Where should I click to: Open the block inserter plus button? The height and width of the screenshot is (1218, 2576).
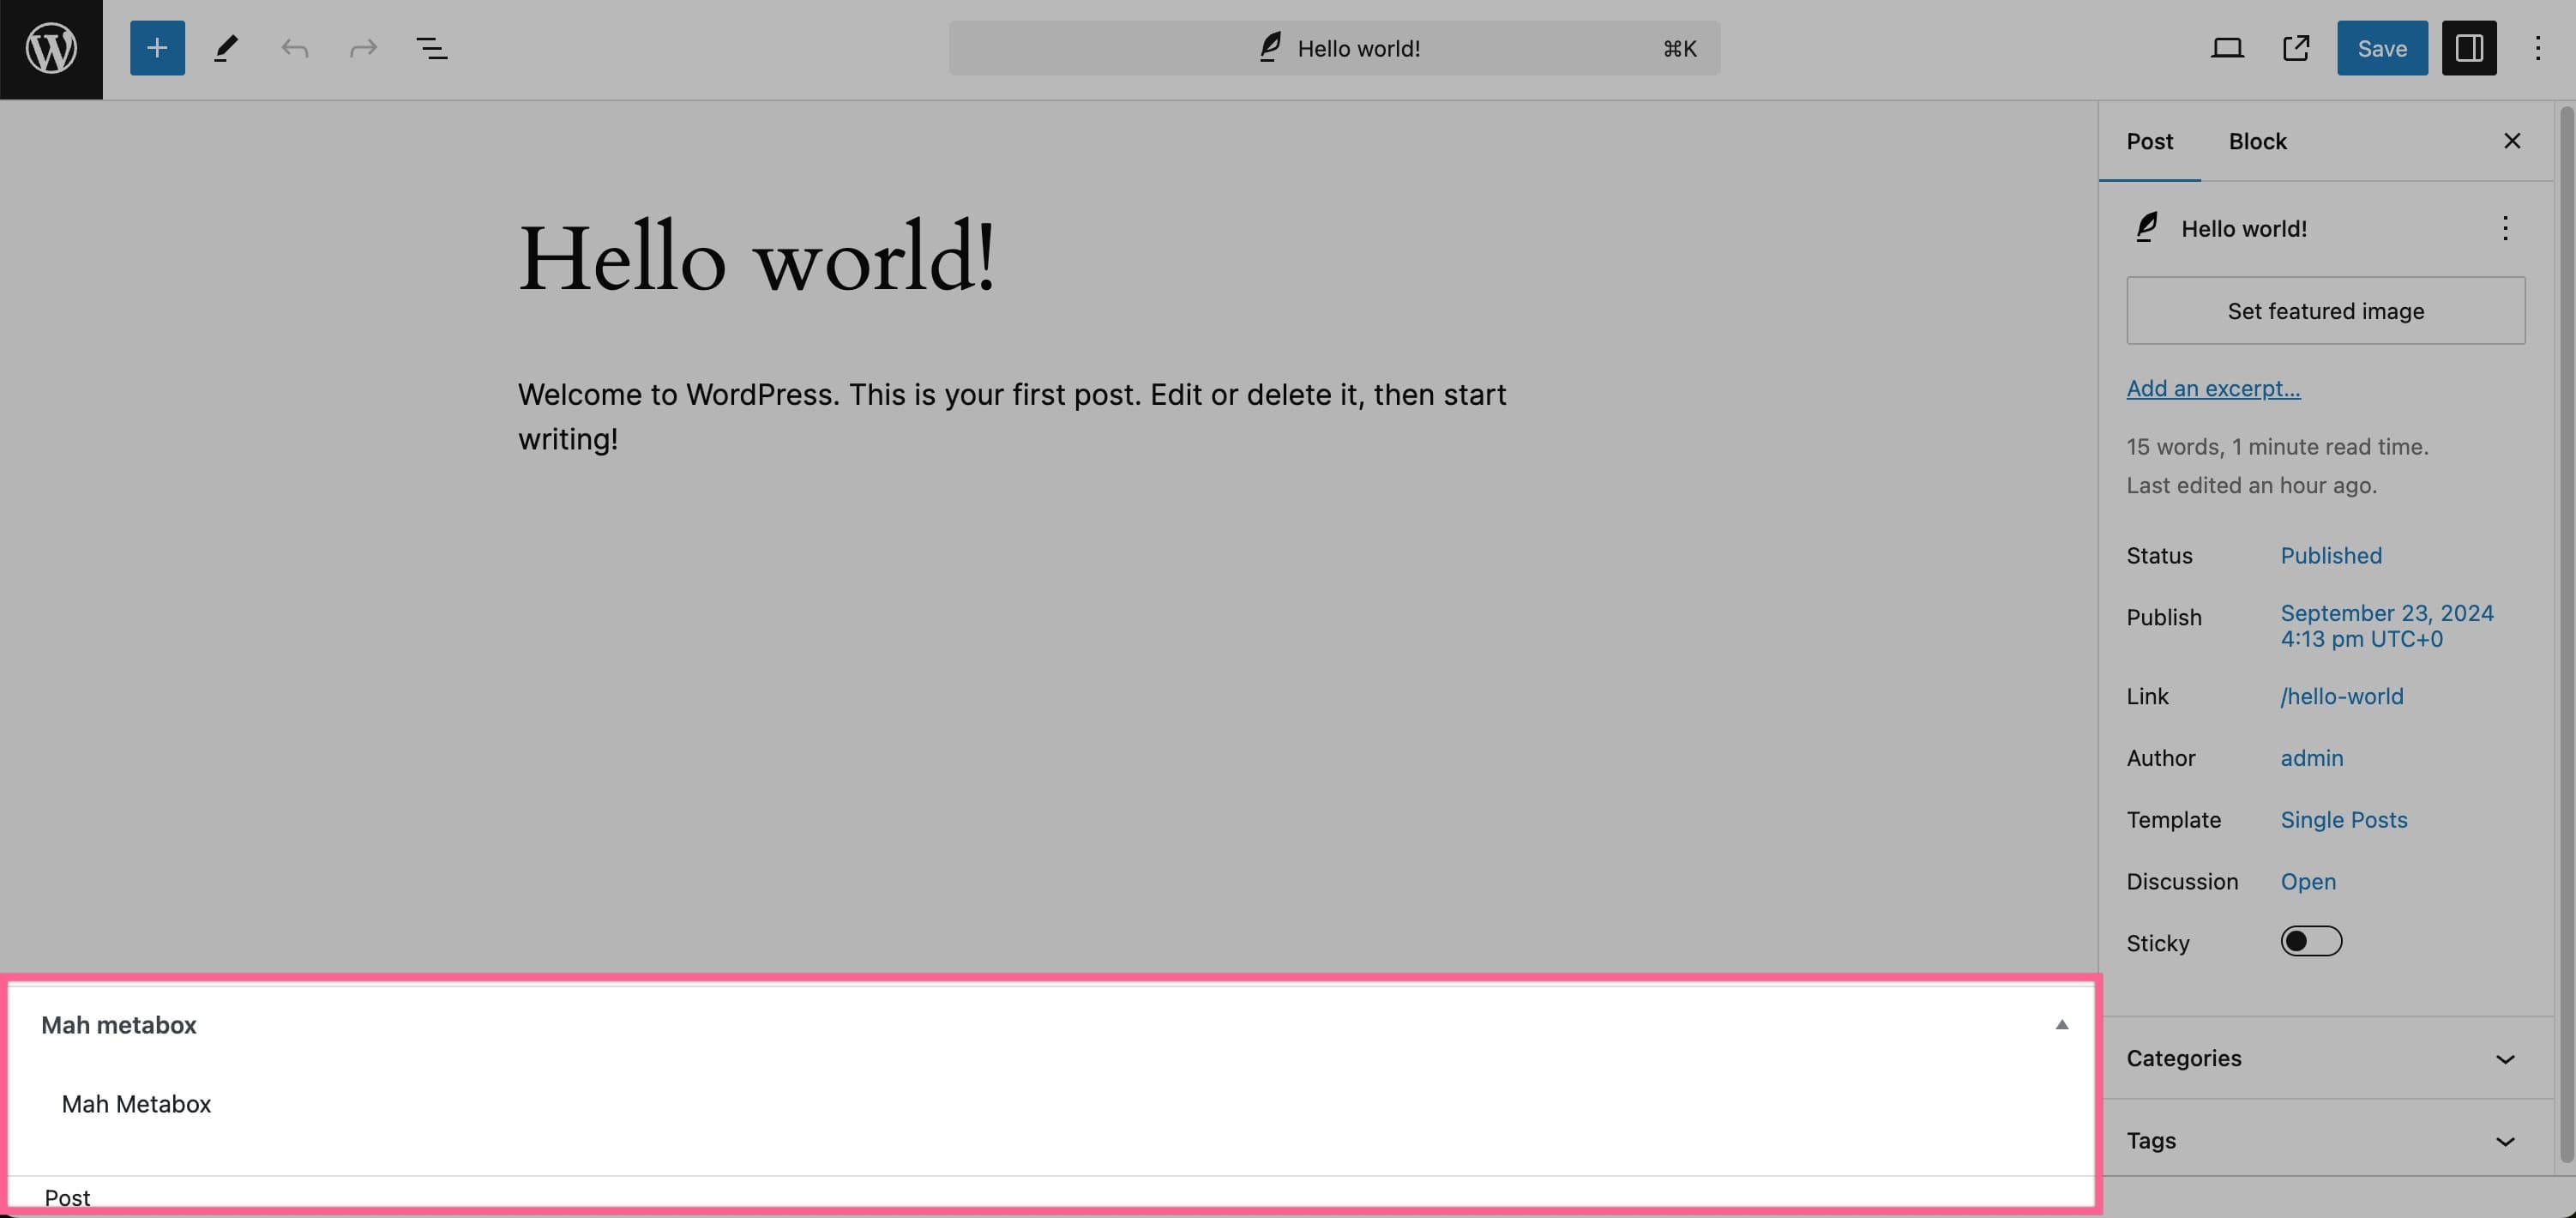pyautogui.click(x=157, y=48)
